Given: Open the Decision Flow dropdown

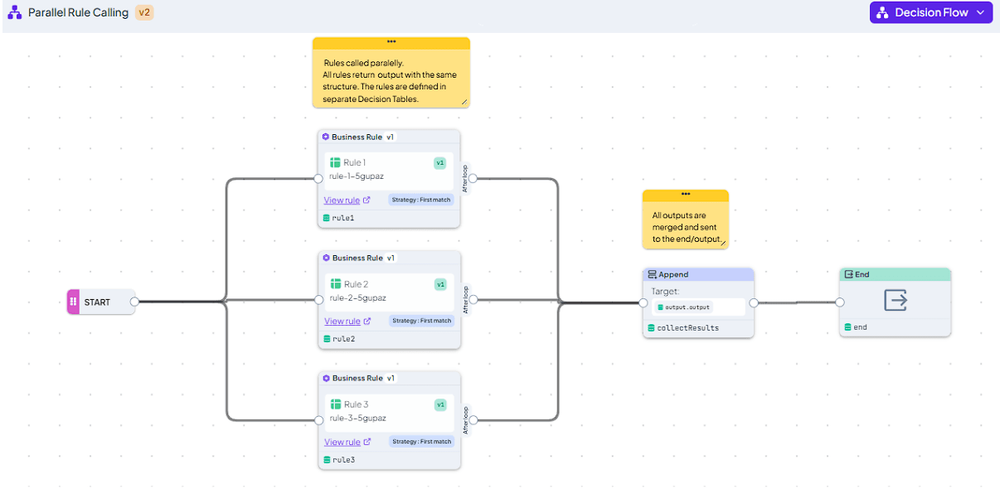Looking at the screenshot, I should click(x=930, y=13).
